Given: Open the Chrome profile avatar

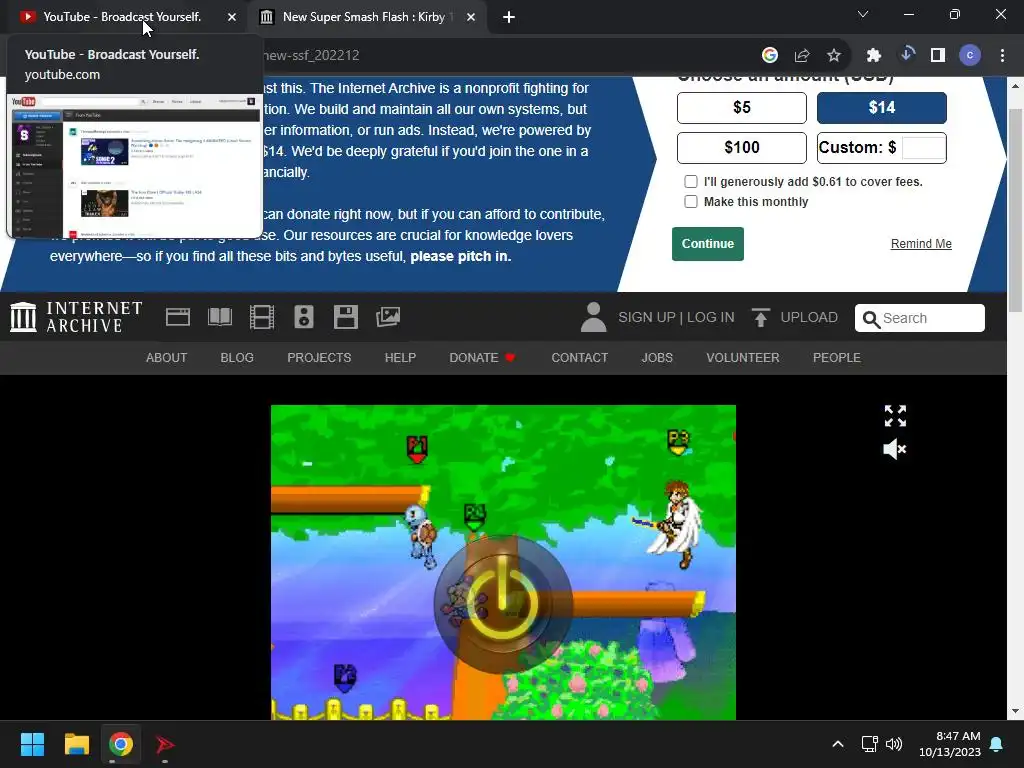Looking at the screenshot, I should pos(970,56).
